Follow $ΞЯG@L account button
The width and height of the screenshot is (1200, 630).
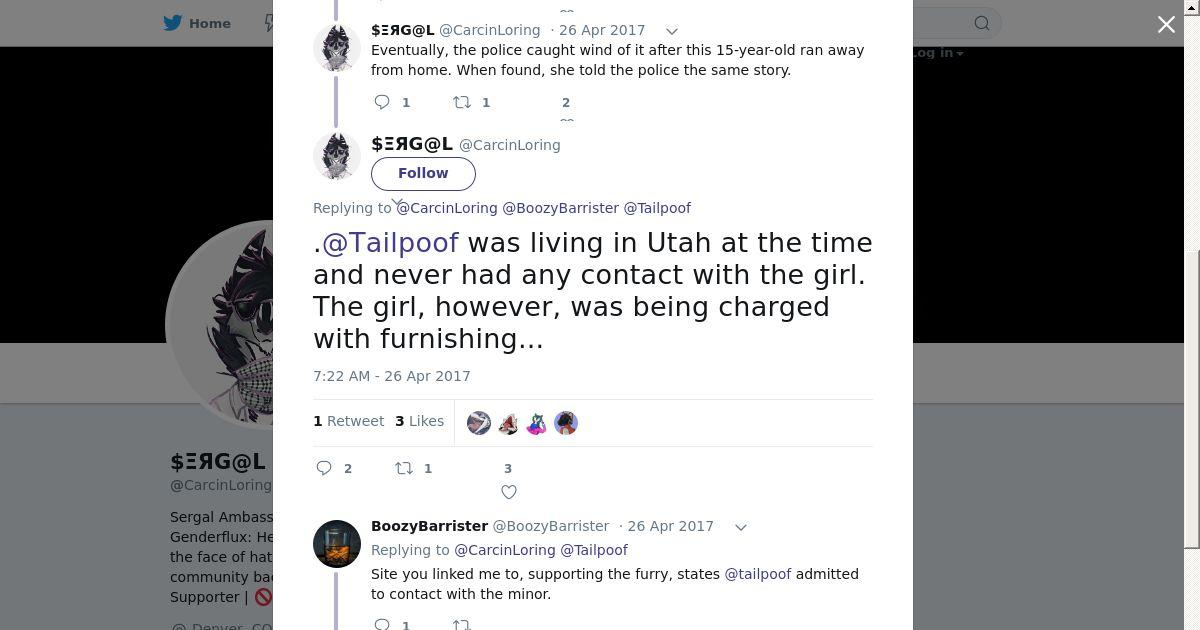423,173
